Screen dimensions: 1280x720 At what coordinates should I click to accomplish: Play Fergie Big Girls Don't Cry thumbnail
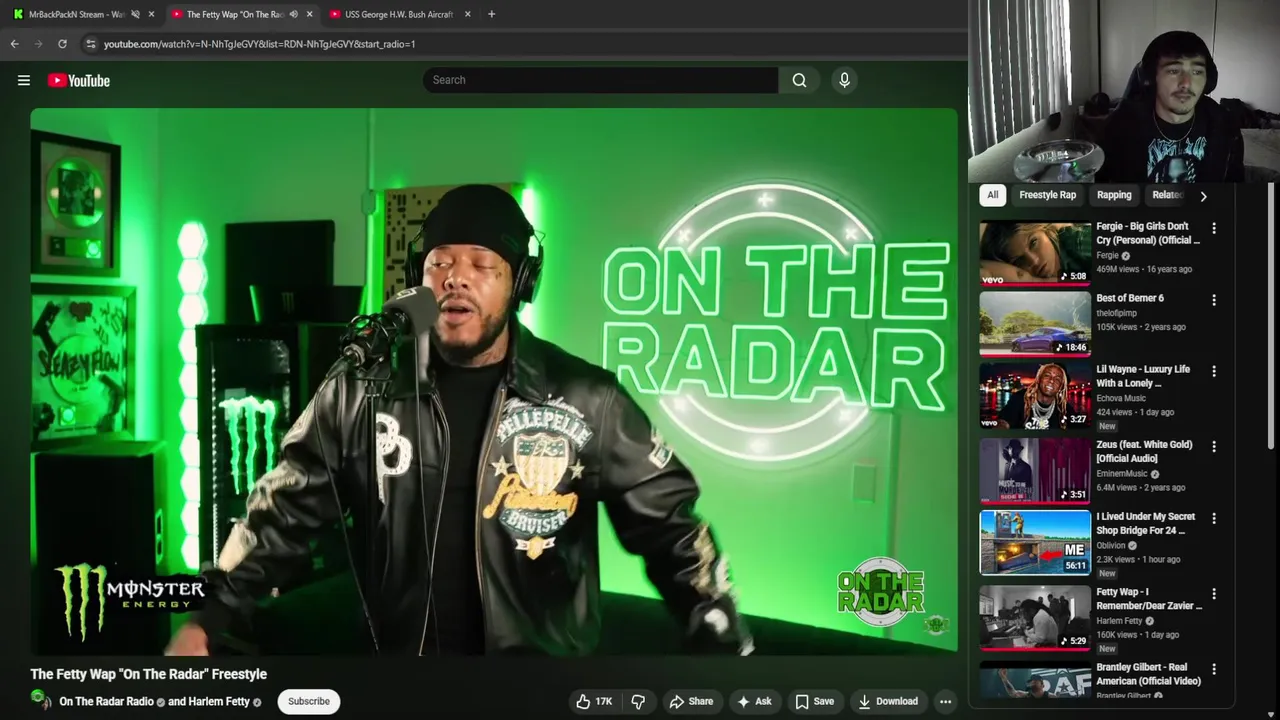(1035, 253)
